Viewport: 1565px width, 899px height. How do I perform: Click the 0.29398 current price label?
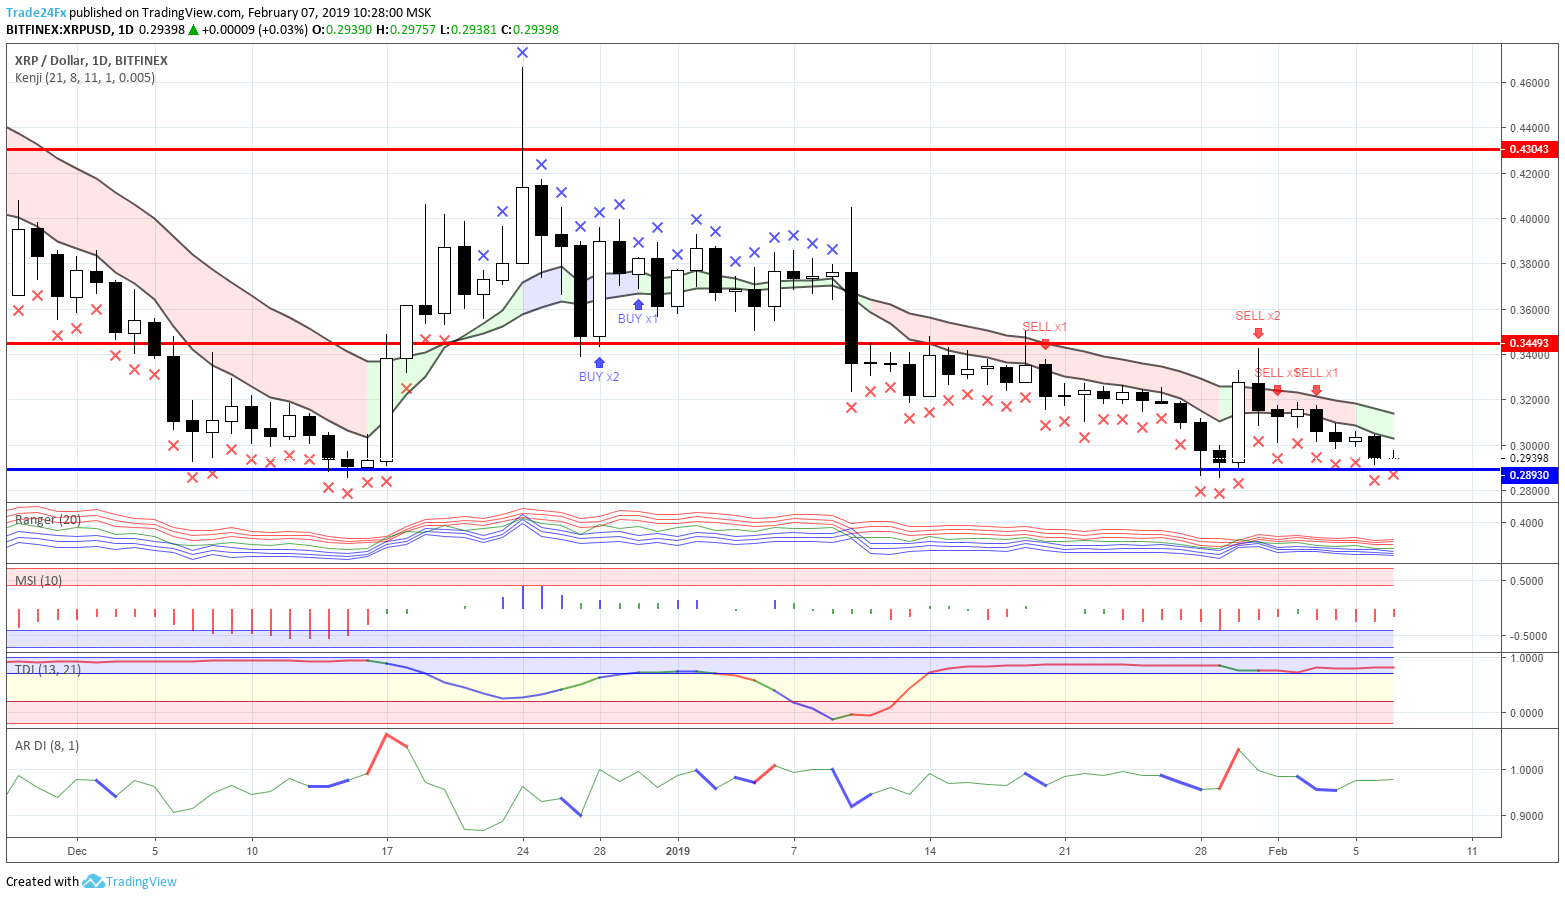[1529, 458]
